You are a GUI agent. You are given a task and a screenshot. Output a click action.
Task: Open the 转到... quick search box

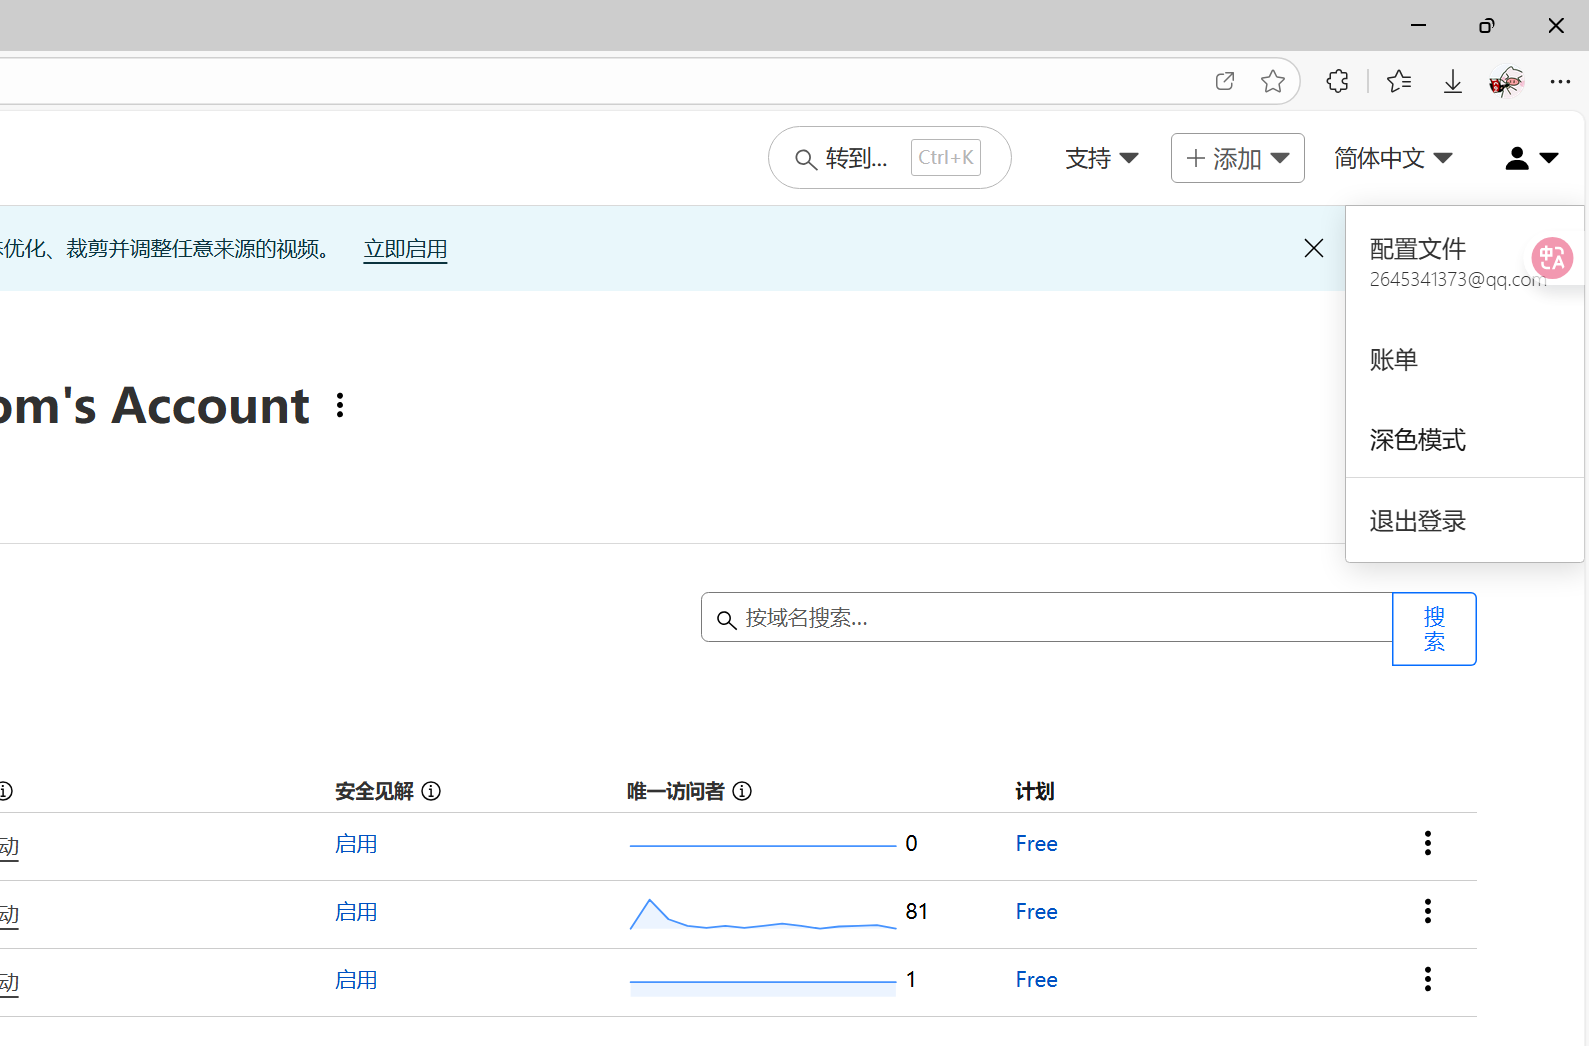pyautogui.click(x=889, y=158)
